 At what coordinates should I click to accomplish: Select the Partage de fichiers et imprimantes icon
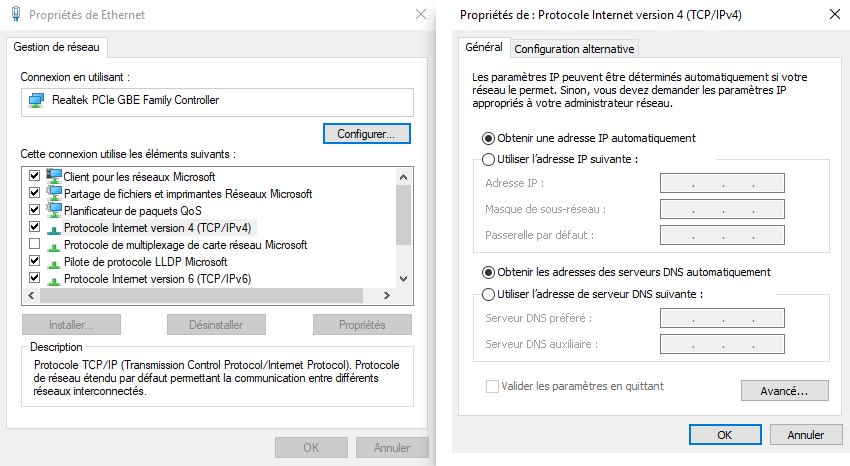coord(54,193)
